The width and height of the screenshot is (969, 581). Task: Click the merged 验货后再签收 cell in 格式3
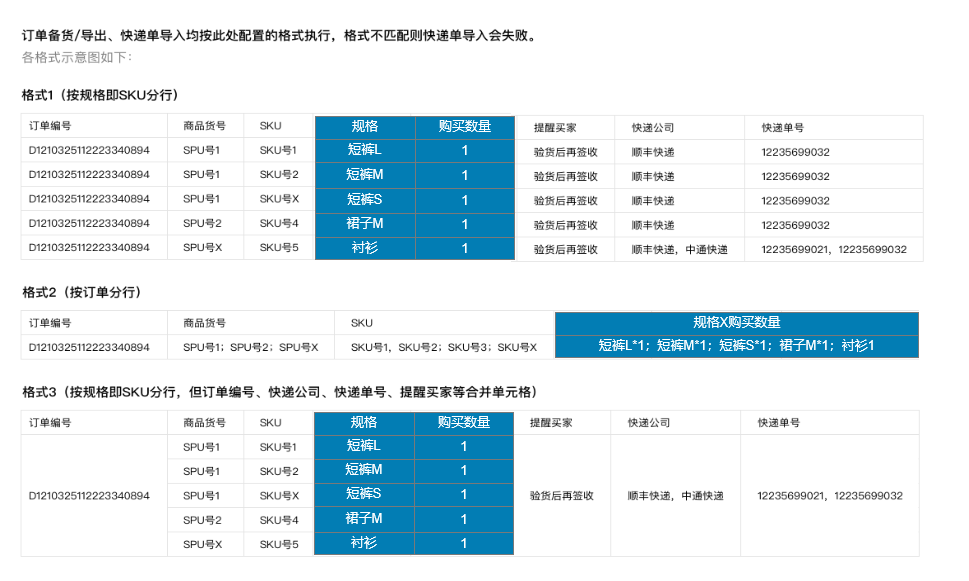coord(561,496)
